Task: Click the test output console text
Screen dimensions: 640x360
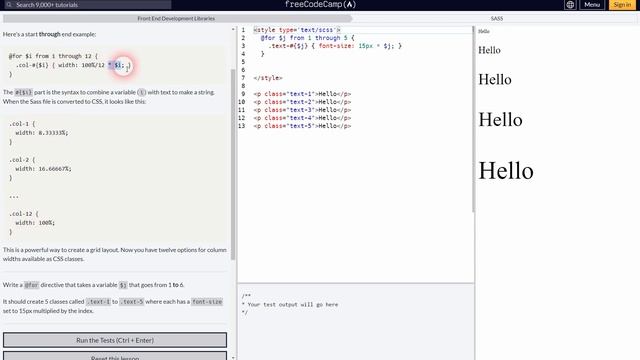Action: 290,304
